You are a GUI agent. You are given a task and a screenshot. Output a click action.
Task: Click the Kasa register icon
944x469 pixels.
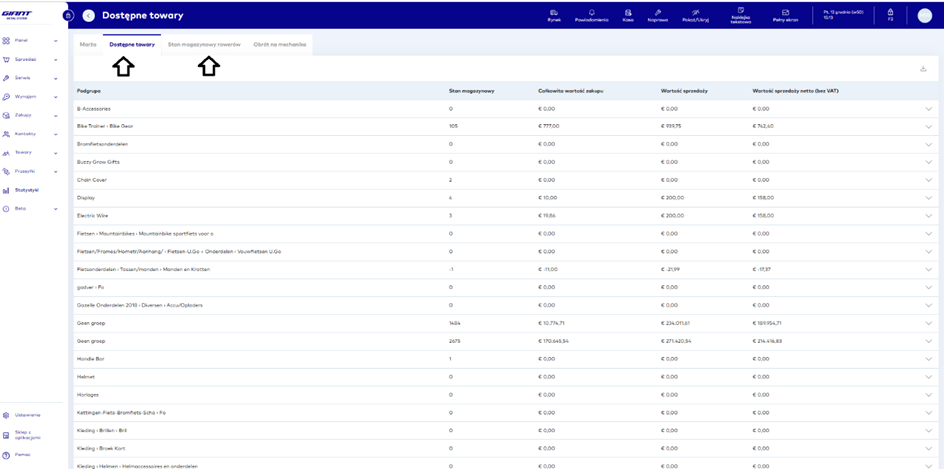pos(628,14)
